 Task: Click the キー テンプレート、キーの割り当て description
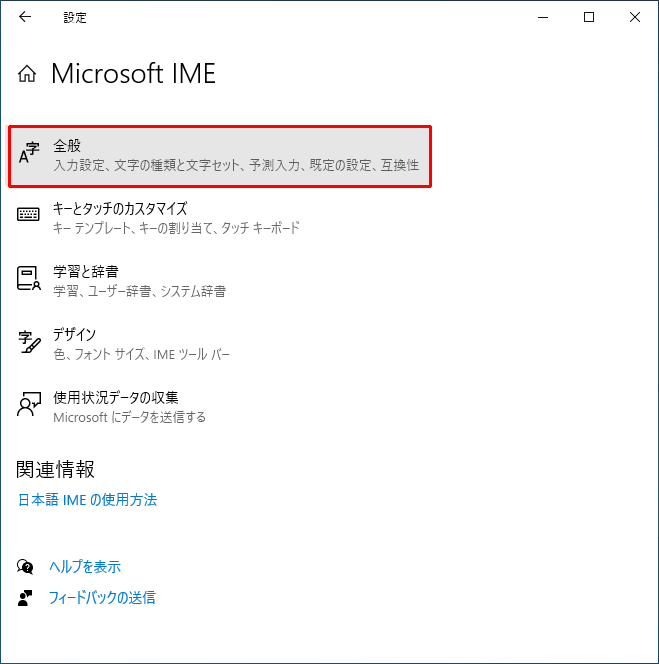pos(176,228)
